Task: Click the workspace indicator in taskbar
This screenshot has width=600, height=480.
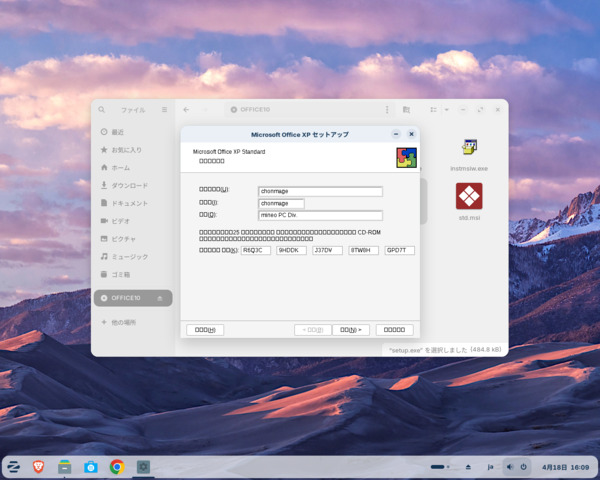Action: pyautogui.click(x=440, y=467)
